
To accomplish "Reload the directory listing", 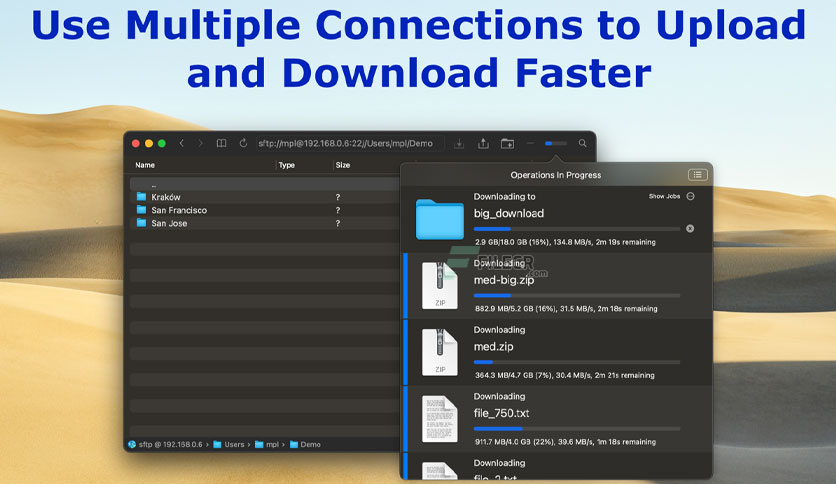I will [243, 143].
